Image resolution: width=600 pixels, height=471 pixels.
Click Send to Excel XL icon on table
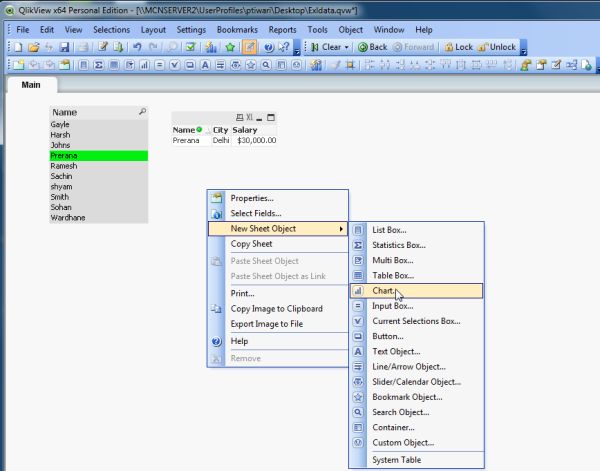pyautogui.click(x=249, y=117)
